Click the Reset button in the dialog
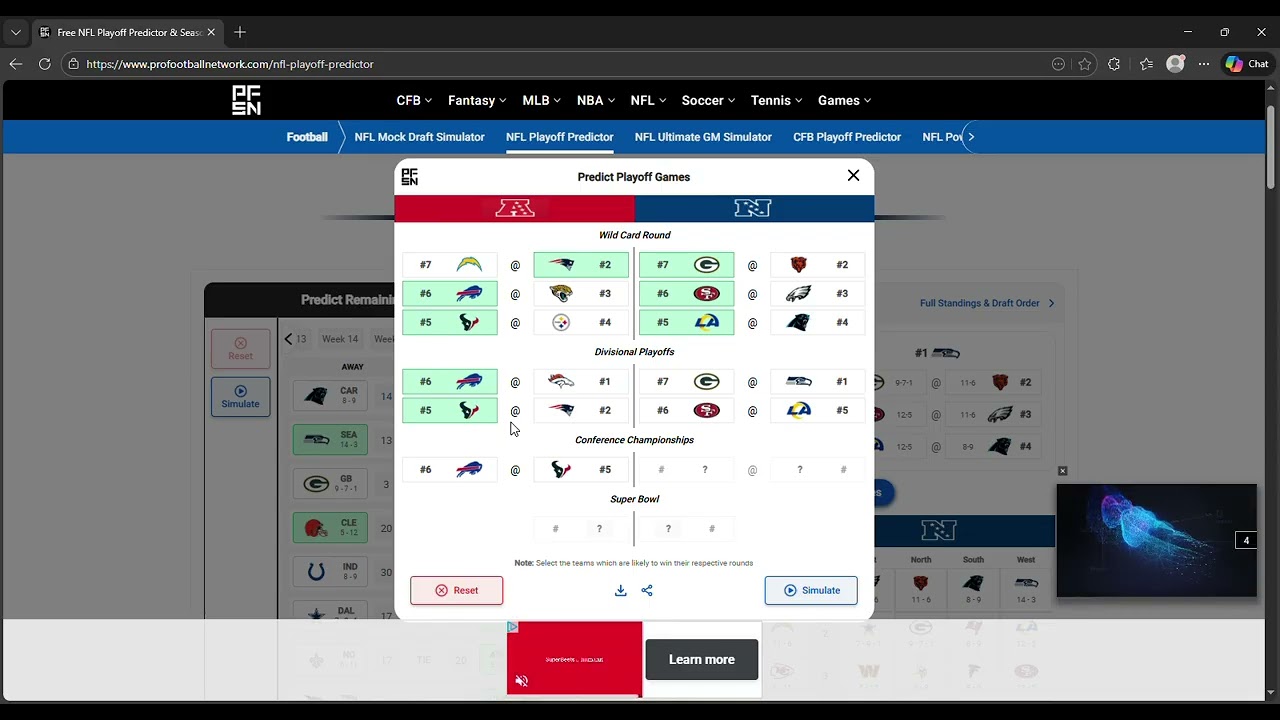The image size is (1280, 720). tap(456, 590)
